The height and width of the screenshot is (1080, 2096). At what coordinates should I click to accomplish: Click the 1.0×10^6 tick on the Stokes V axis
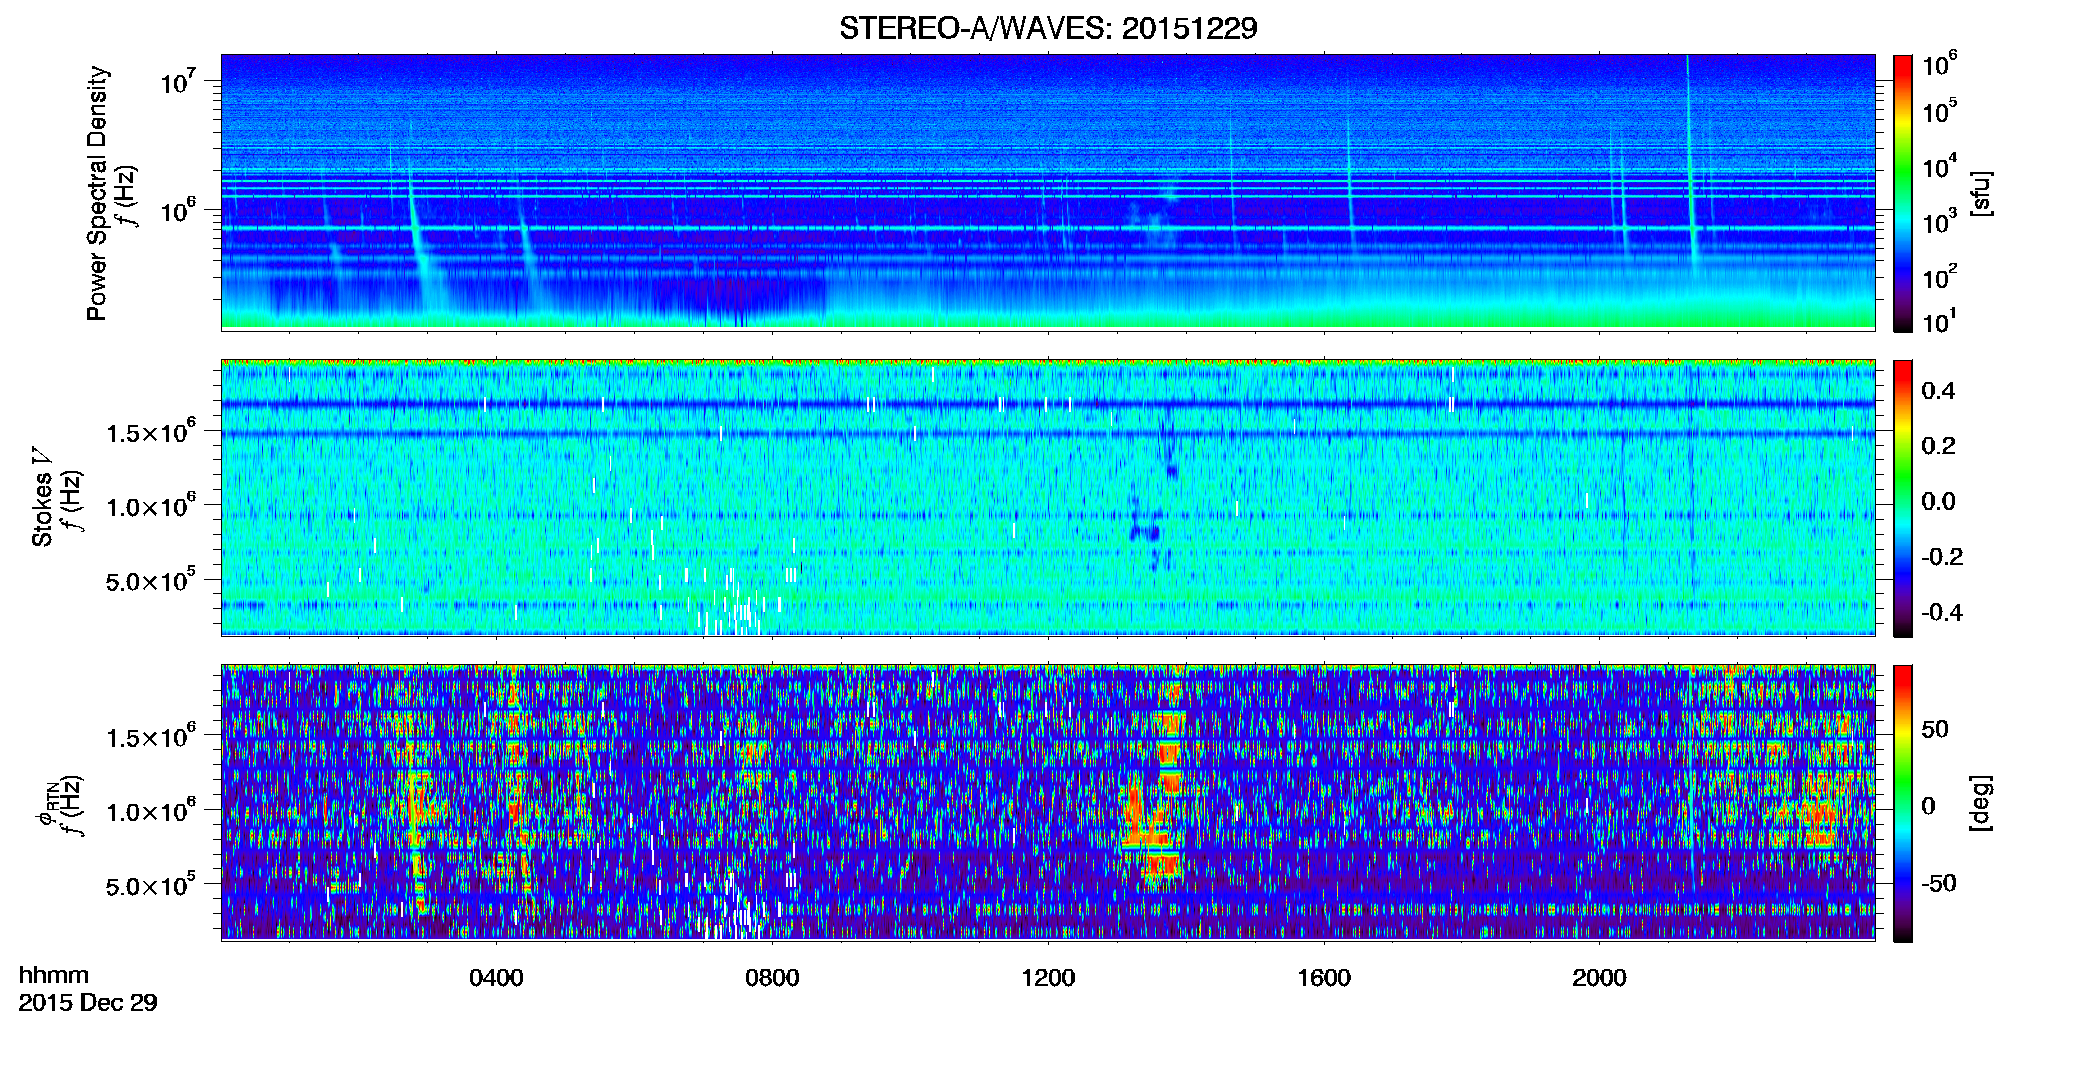pos(151,506)
